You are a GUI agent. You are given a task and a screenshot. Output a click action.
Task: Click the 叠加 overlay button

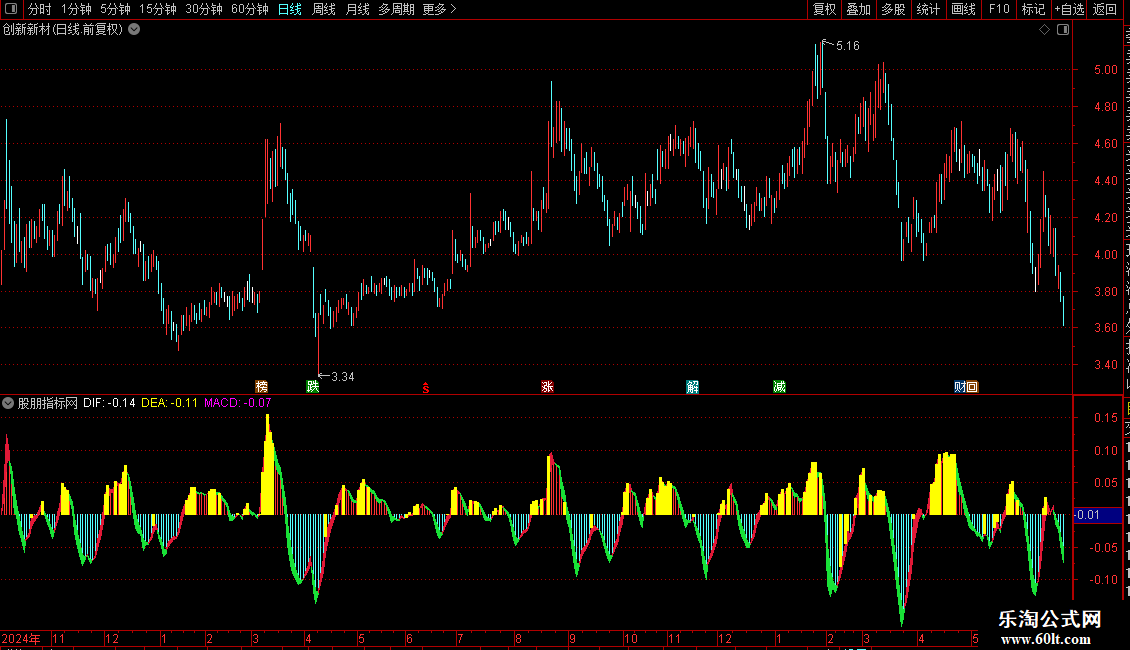pos(859,9)
